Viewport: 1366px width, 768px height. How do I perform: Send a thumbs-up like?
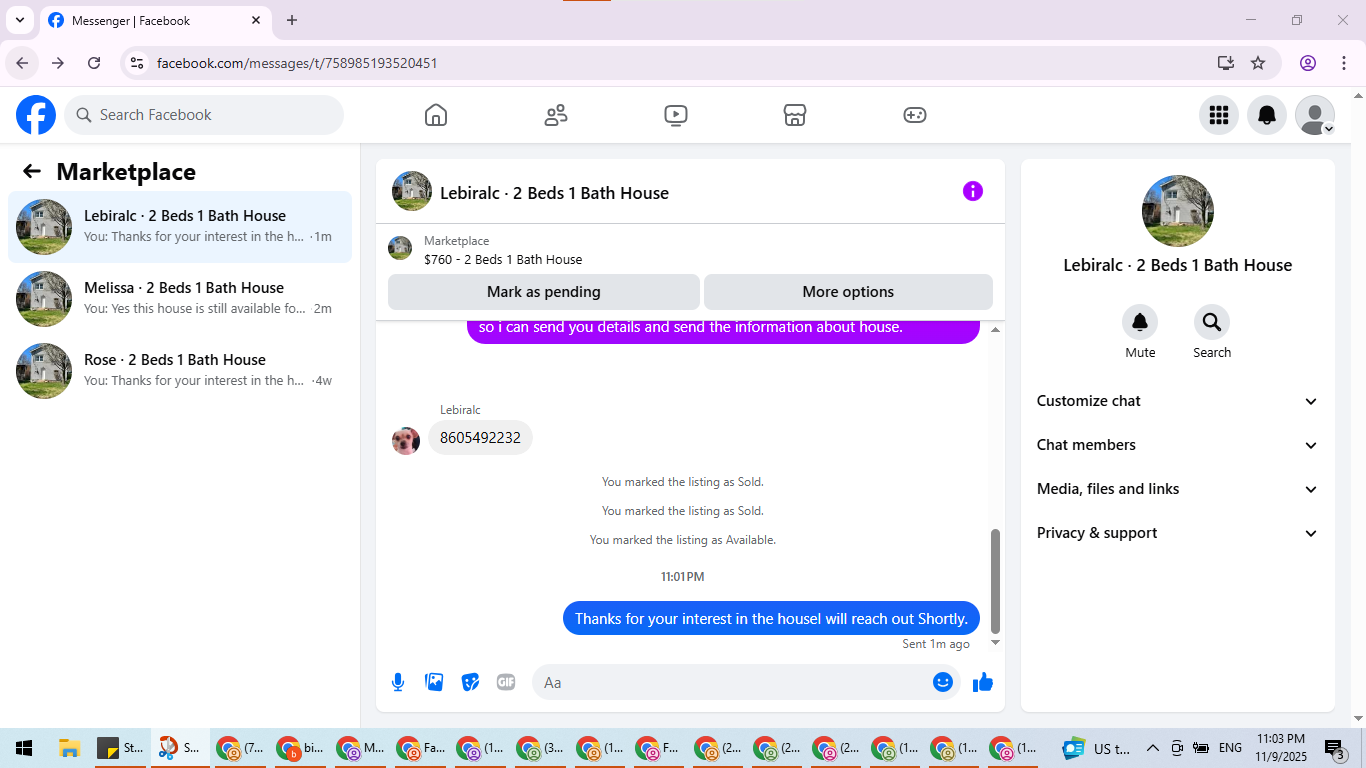tap(983, 682)
